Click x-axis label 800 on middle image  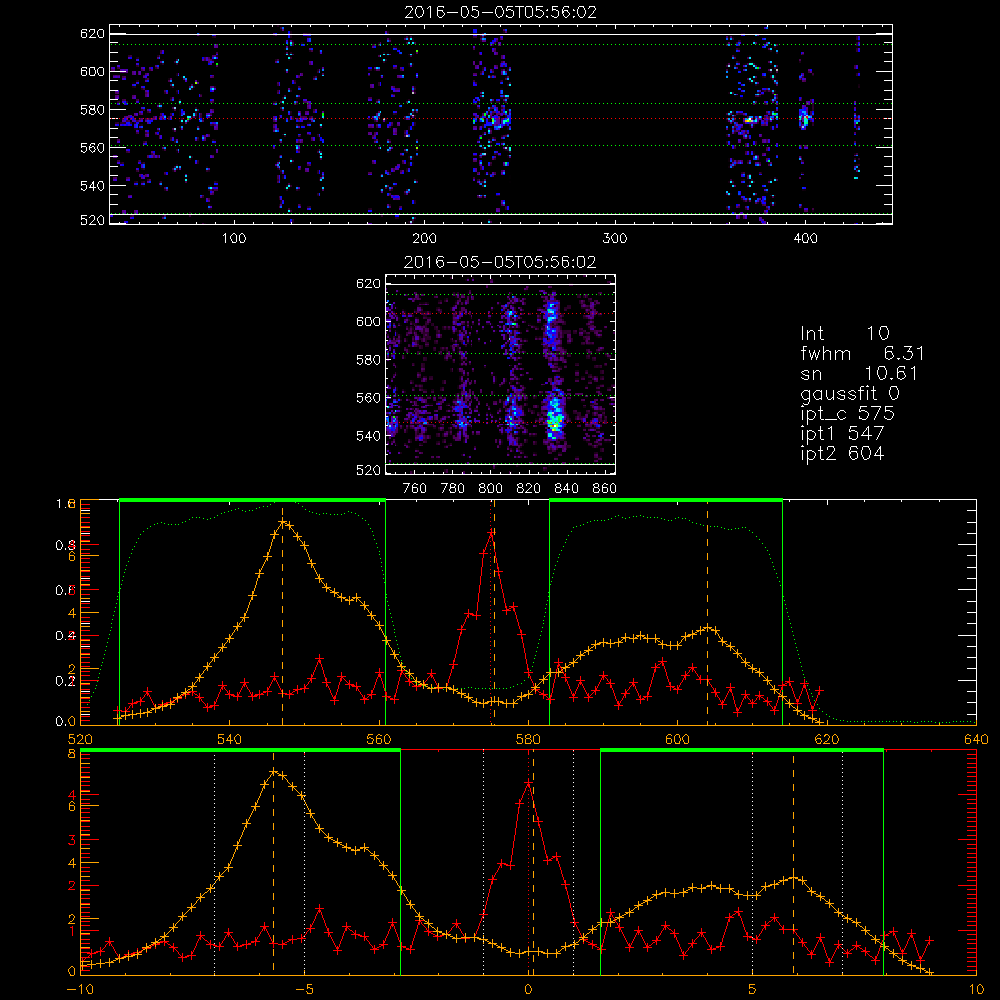tap(490, 489)
